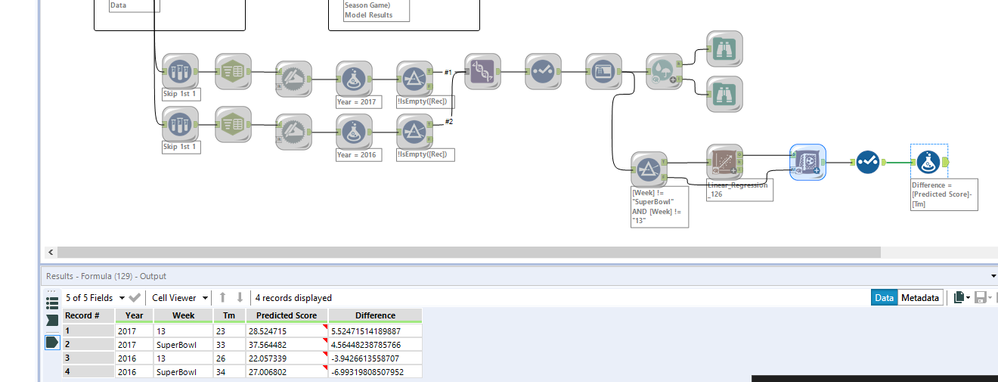Click the cell -3.9426613558707

point(376,358)
